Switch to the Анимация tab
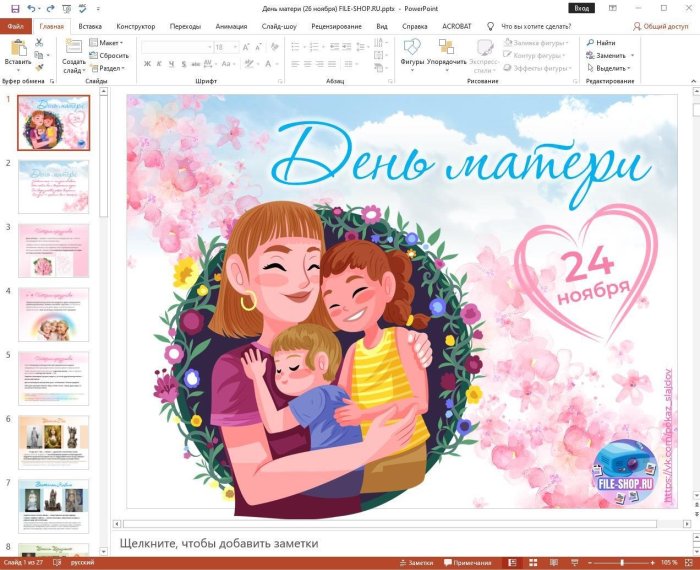 [231, 26]
